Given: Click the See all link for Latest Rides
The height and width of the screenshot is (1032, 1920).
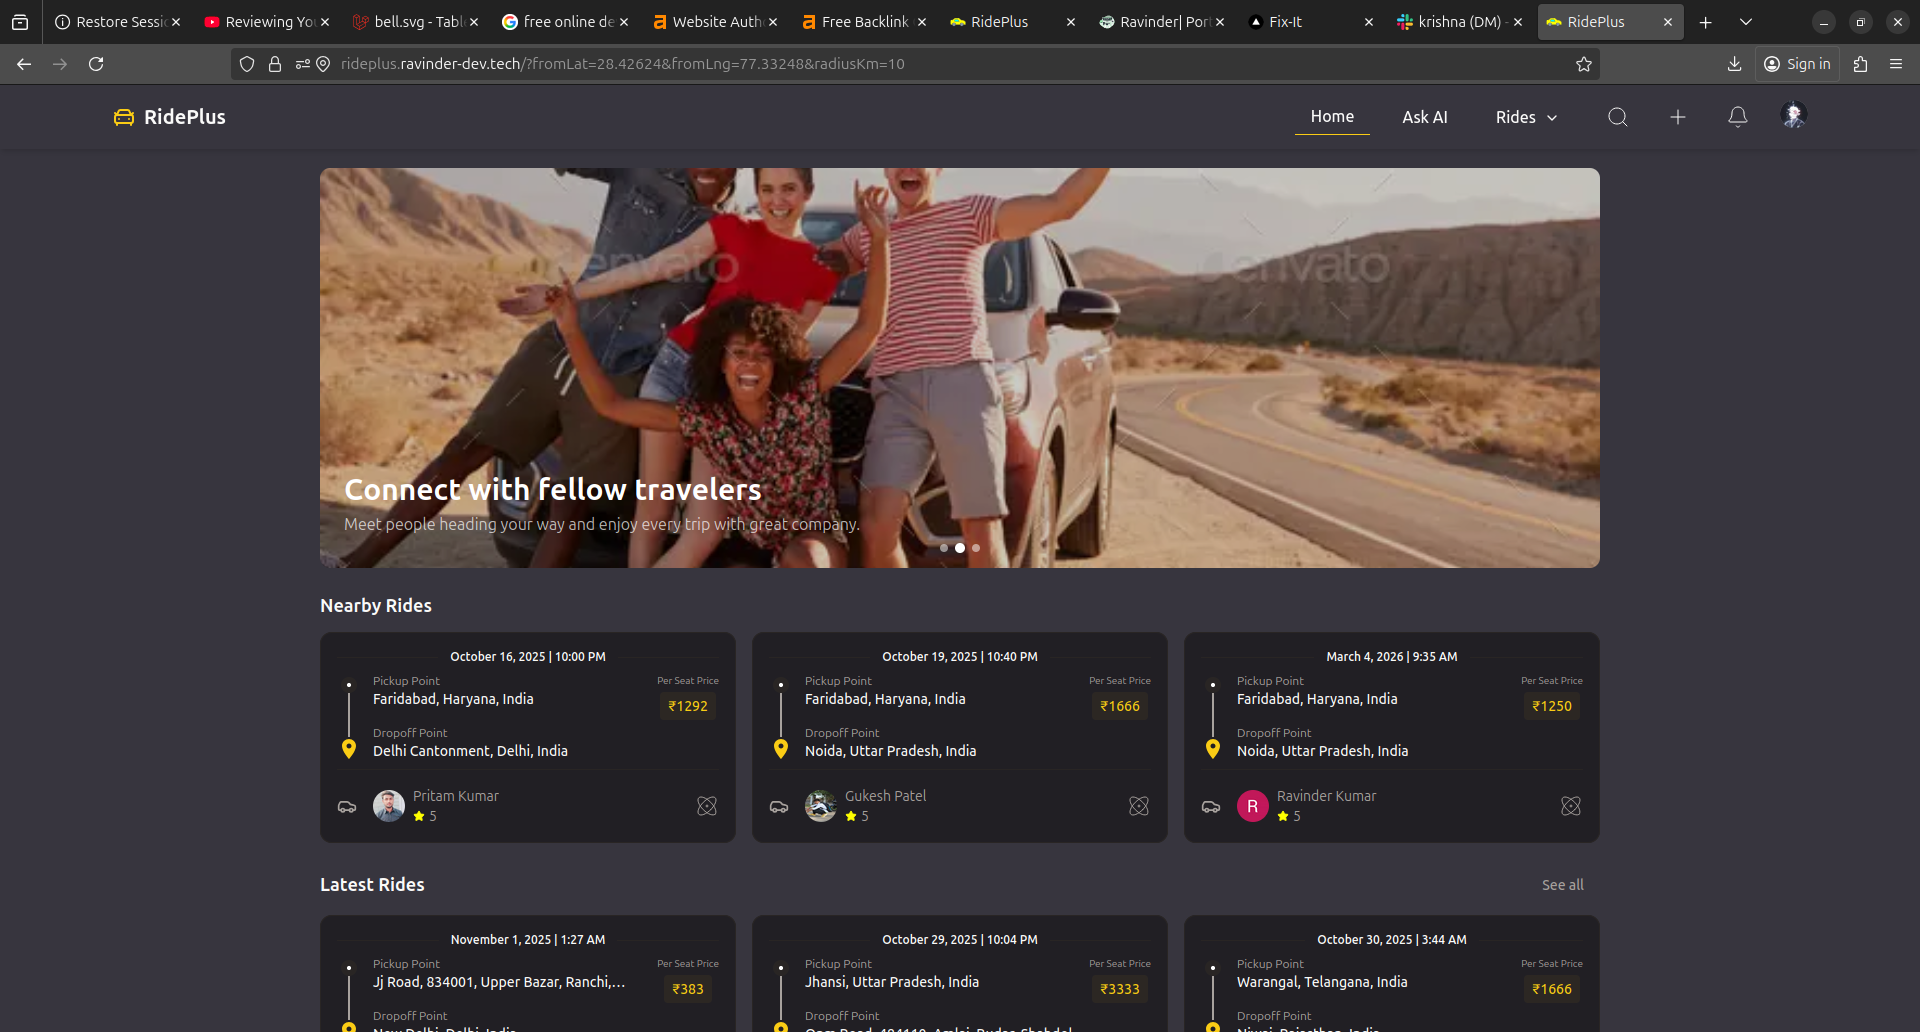Looking at the screenshot, I should pyautogui.click(x=1562, y=885).
